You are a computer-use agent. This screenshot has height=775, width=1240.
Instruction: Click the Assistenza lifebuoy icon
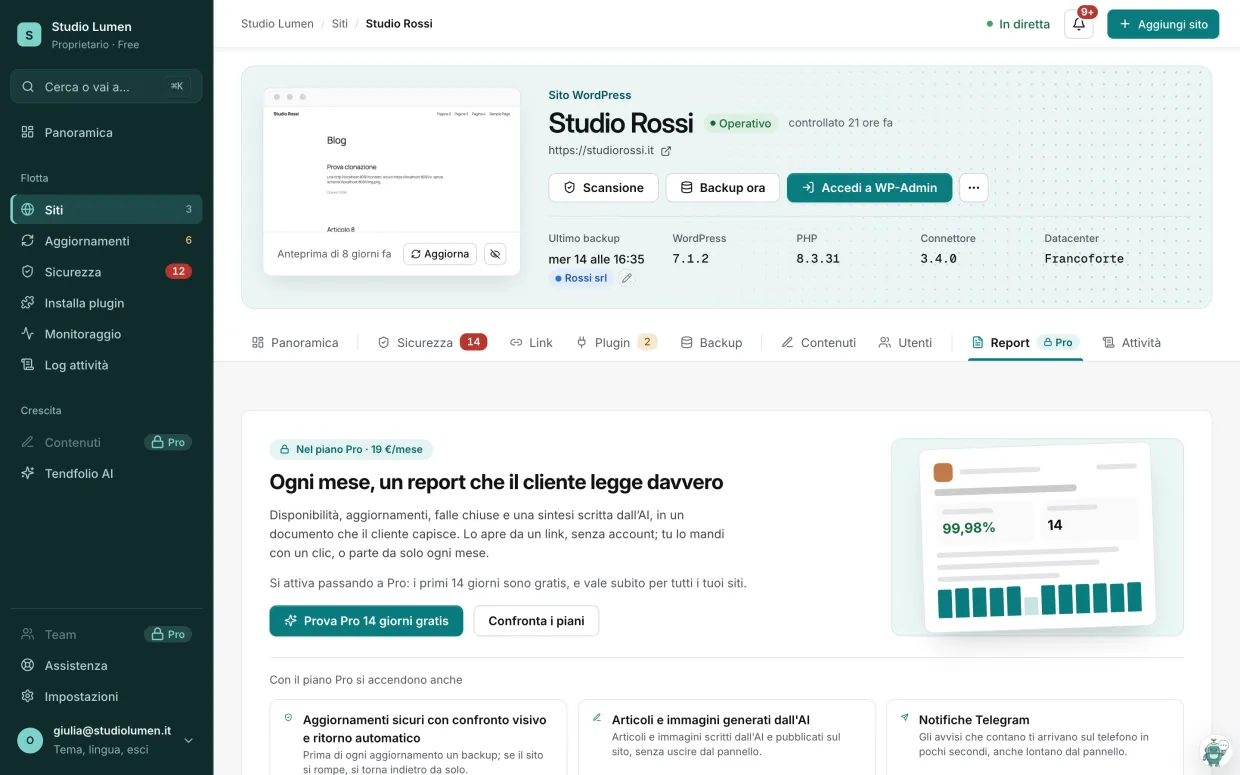coord(28,665)
